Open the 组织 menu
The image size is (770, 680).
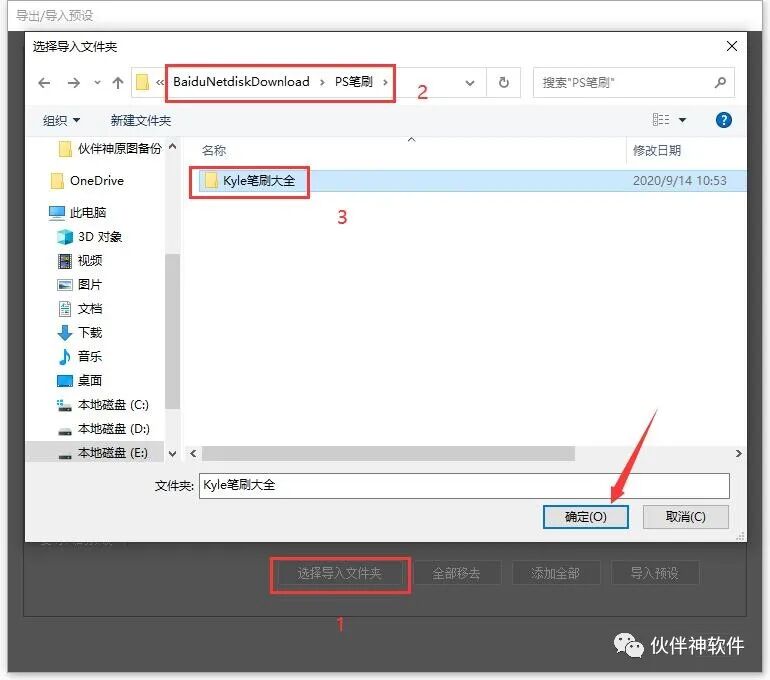(x=61, y=120)
